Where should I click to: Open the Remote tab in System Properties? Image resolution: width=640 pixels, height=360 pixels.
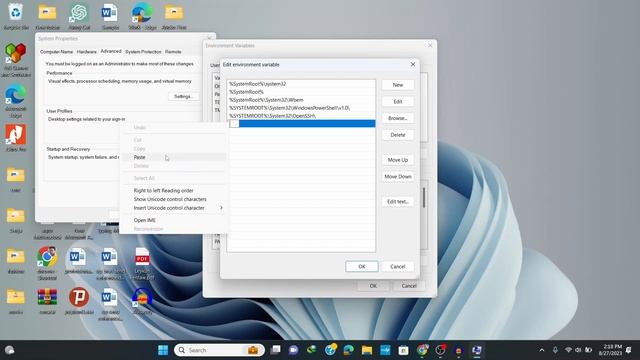(173, 52)
